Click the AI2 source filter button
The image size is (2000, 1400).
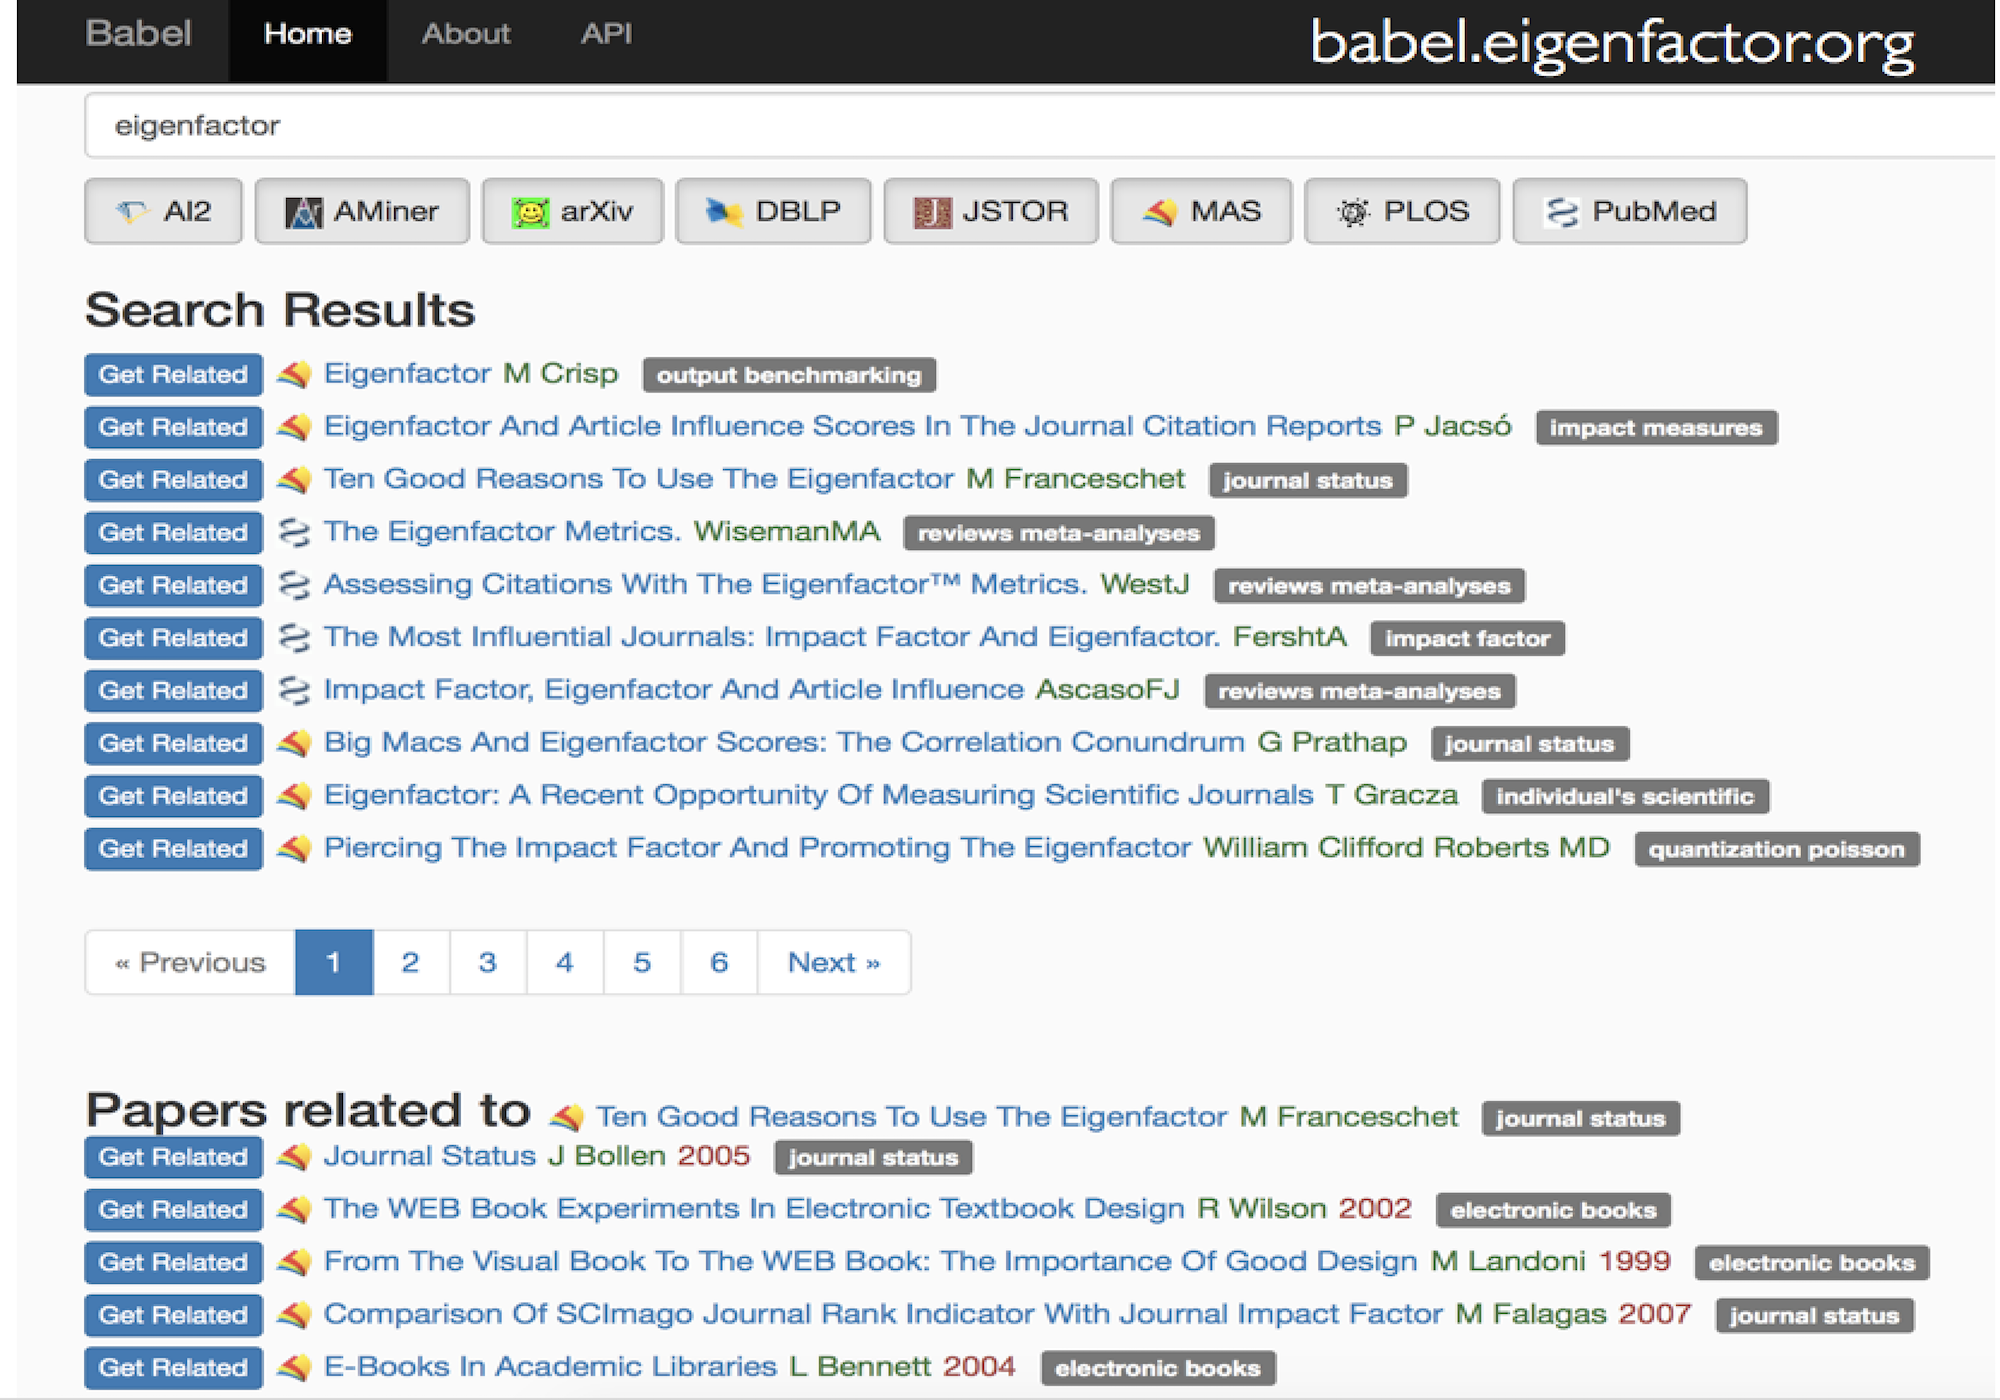(163, 211)
